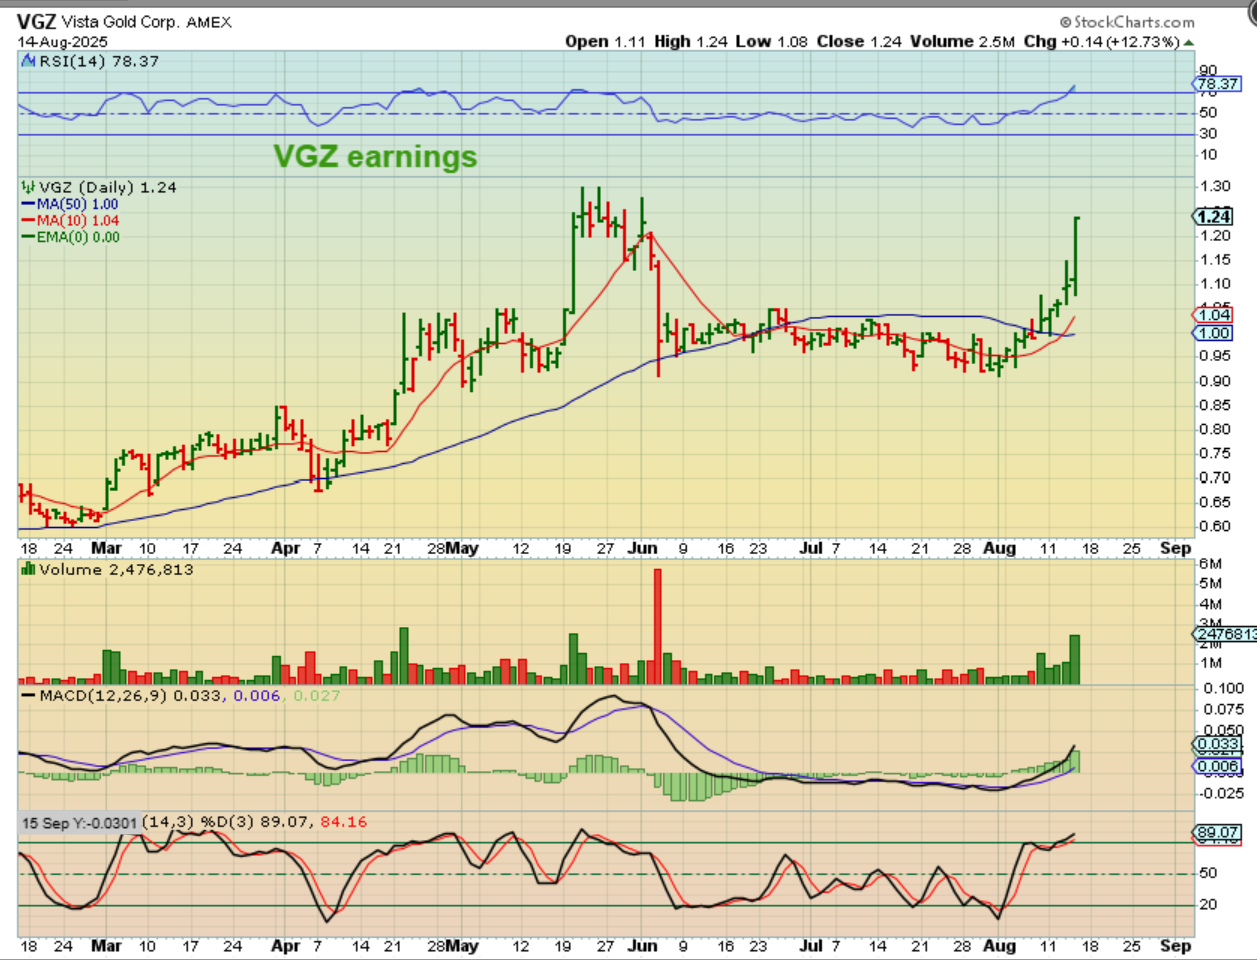This screenshot has height=960, width=1257.
Task: Click Sep on the bottom date axis
Action: point(1175,946)
